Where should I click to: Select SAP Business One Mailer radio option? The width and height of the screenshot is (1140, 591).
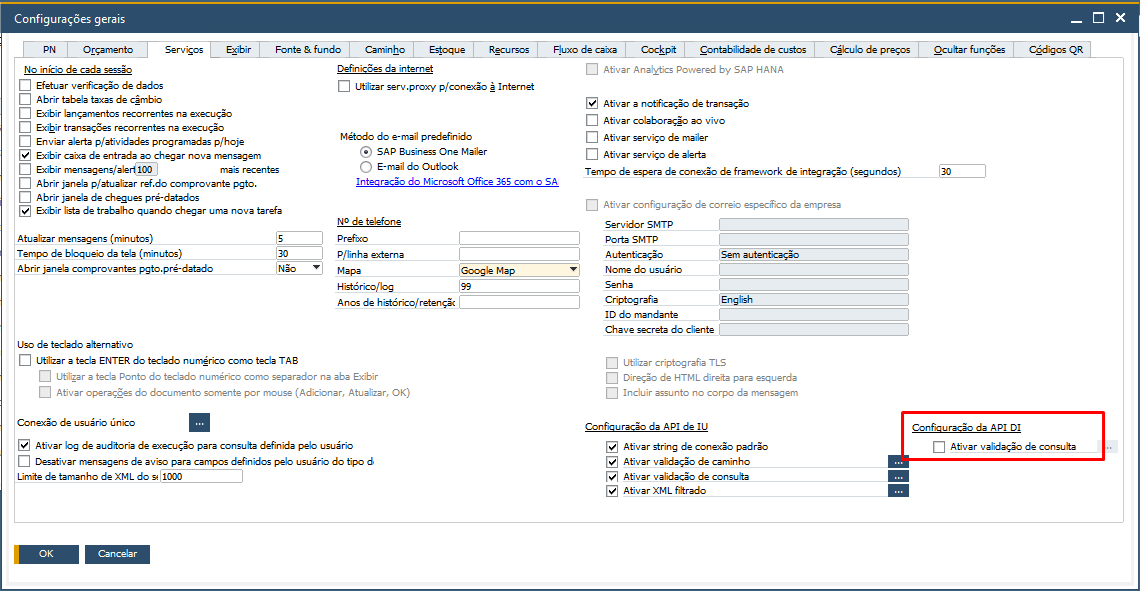tap(366, 152)
